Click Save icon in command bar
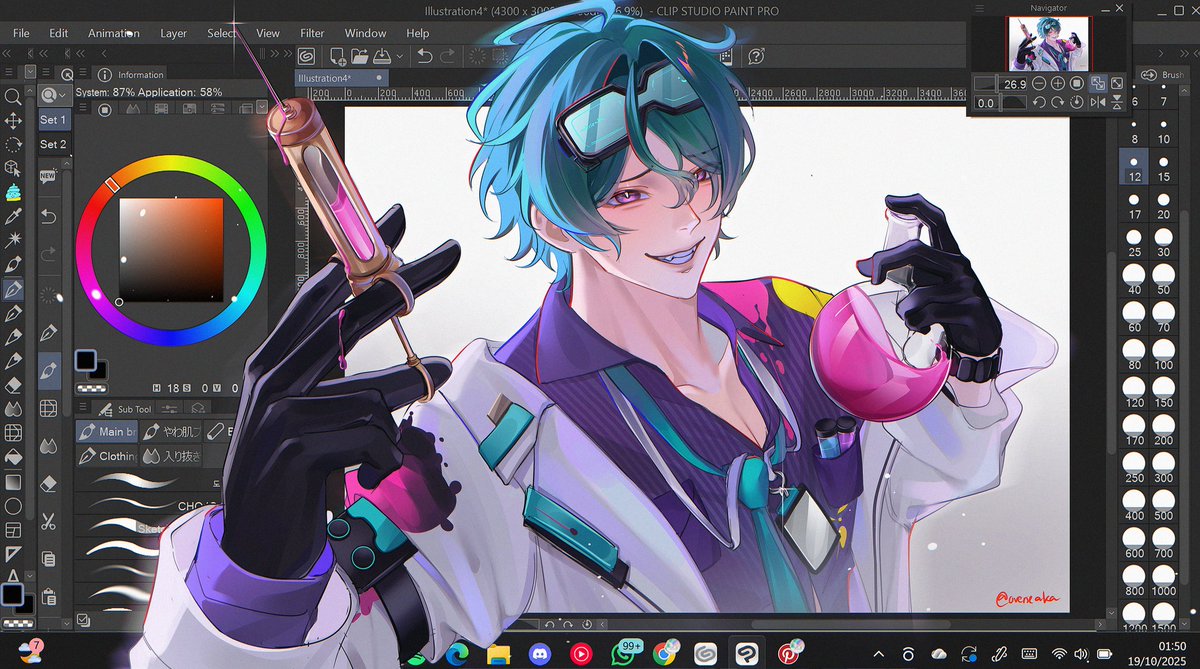 coord(383,57)
